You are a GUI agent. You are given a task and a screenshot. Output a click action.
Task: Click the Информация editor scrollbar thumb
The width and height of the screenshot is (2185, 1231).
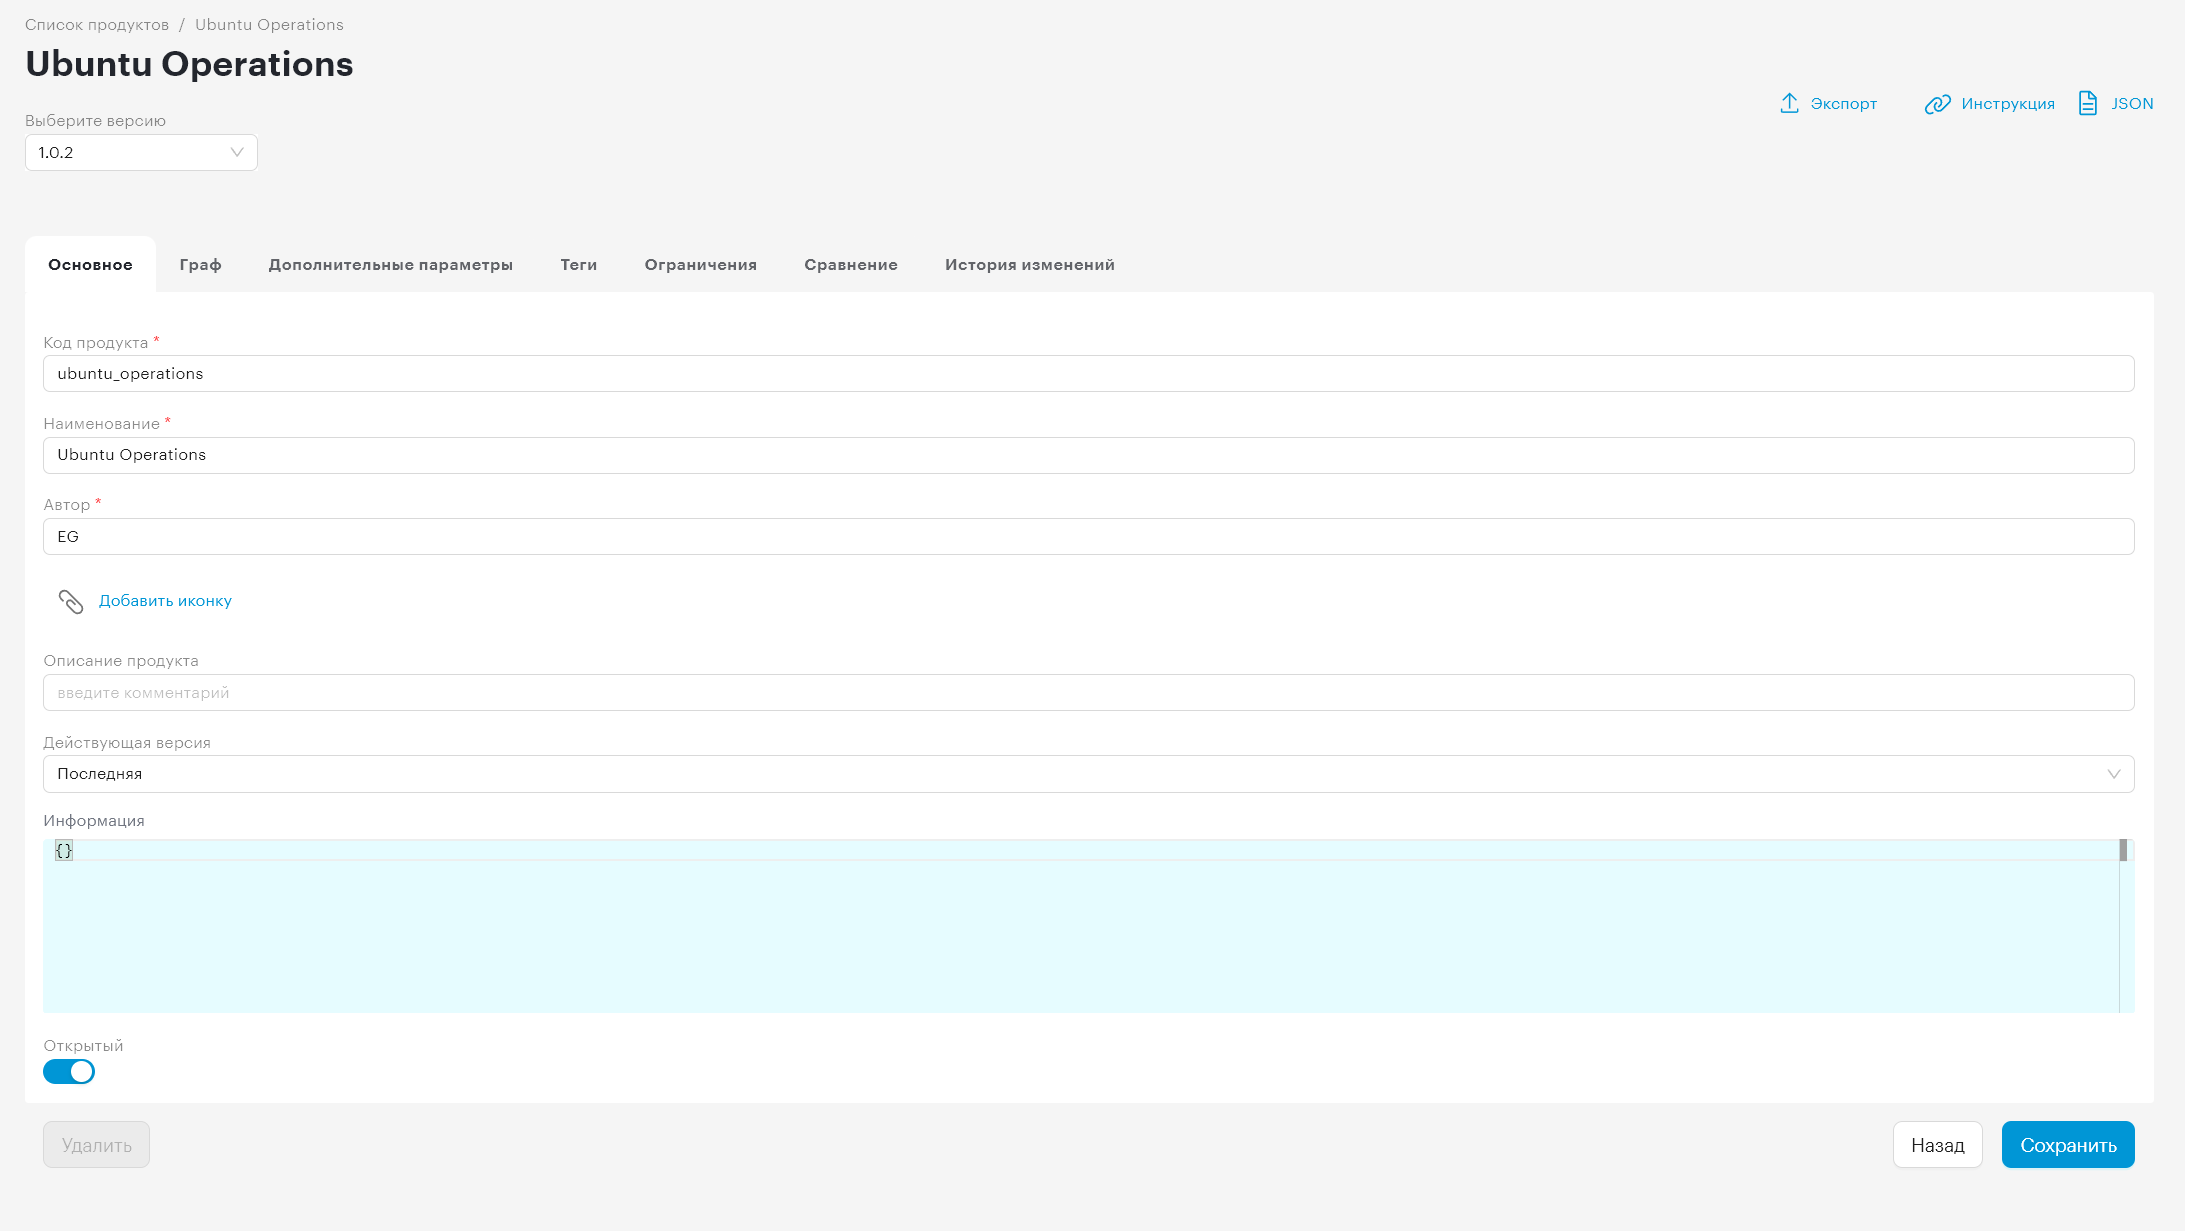coord(2123,851)
